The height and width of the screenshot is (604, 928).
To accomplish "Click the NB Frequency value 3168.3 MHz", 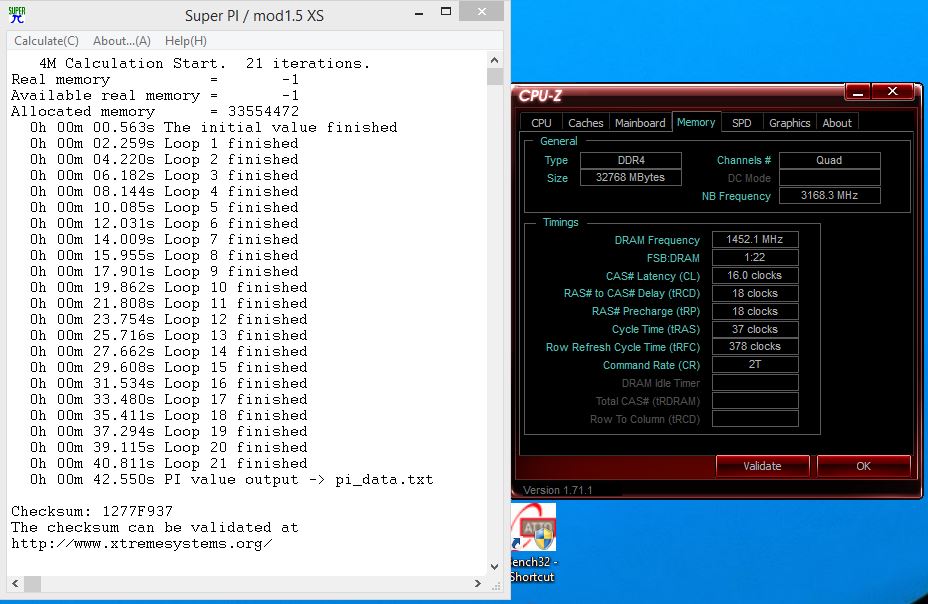I will (830, 195).
